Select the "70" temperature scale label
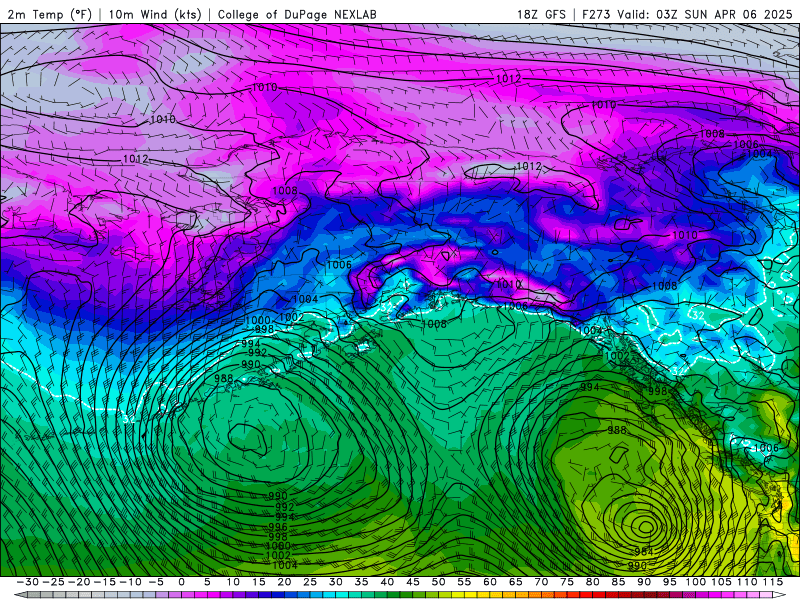Screen dimensions: 800x600 click(541, 582)
